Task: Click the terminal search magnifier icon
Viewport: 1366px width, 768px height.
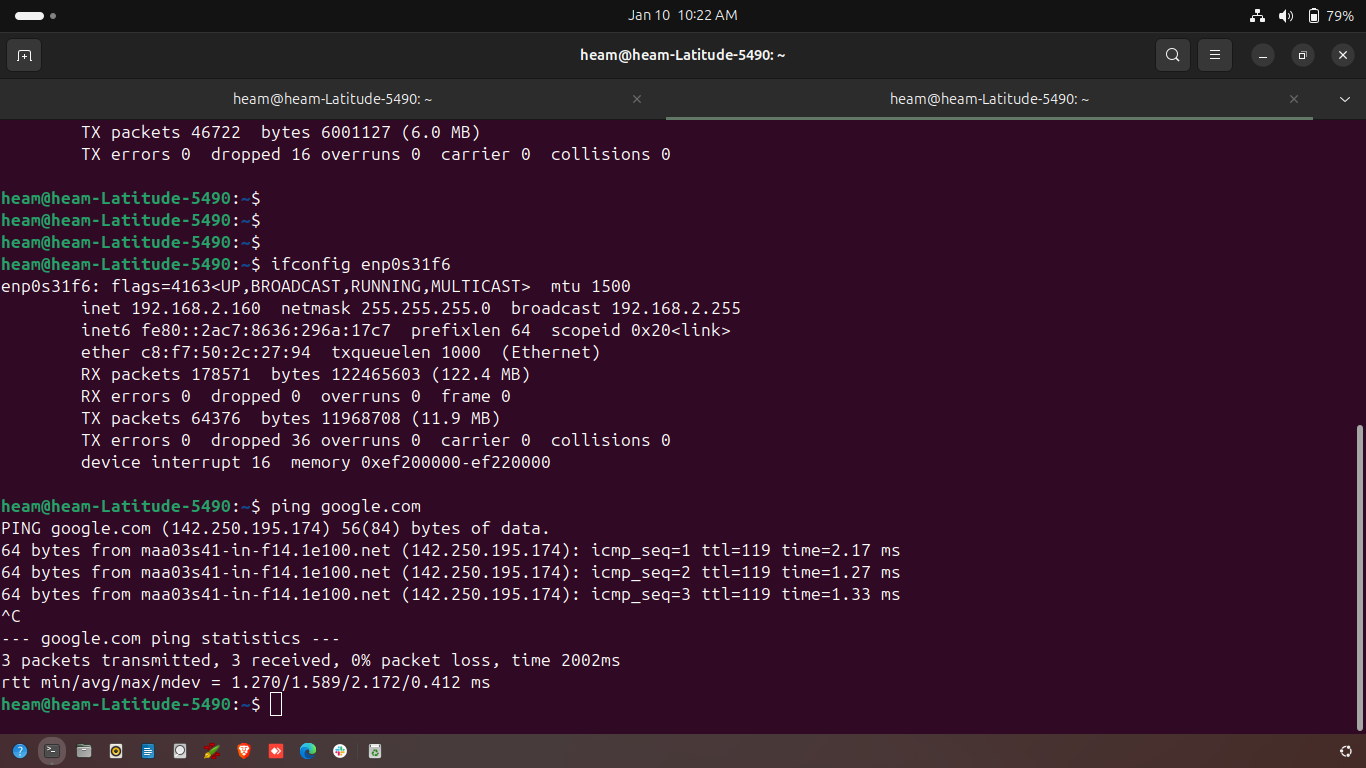Action: coord(1172,55)
